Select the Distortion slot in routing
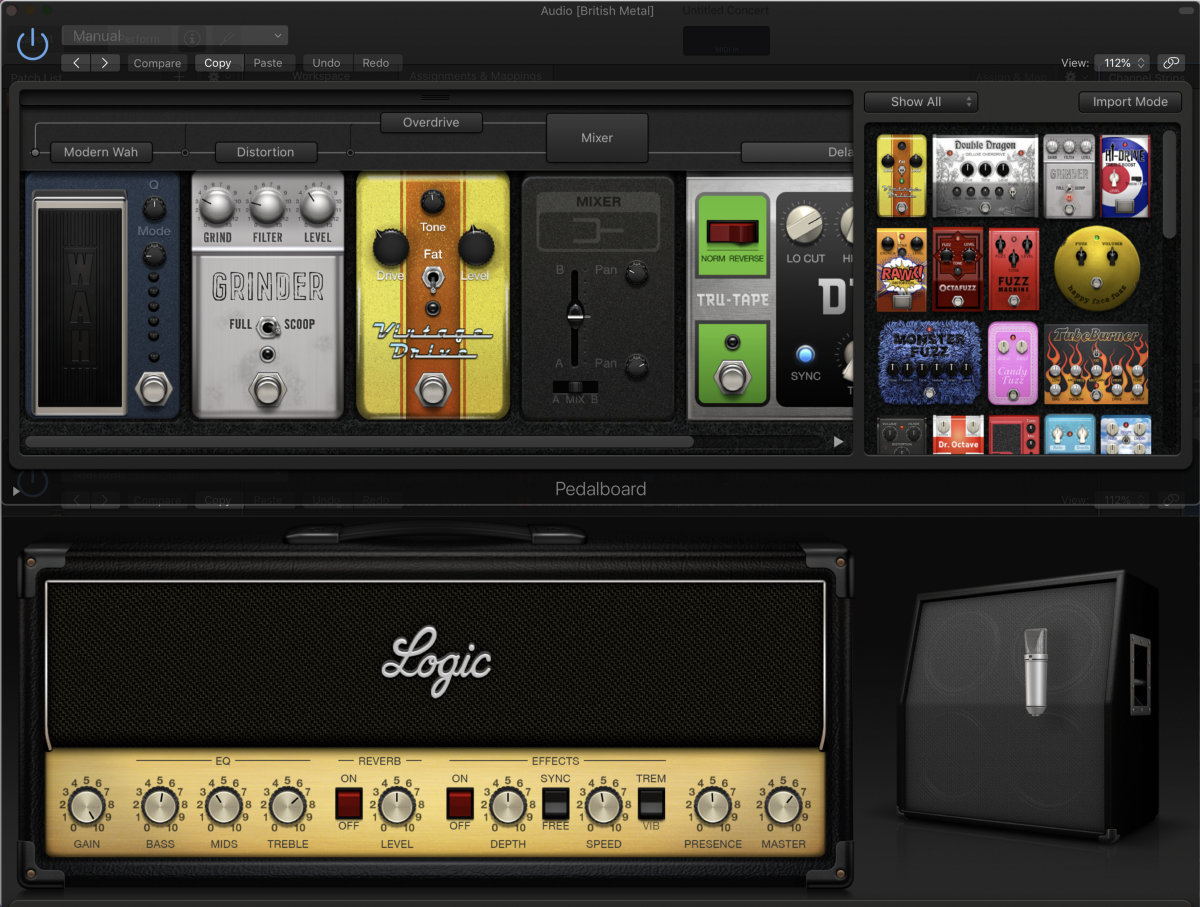The image size is (1200, 907). coord(266,152)
